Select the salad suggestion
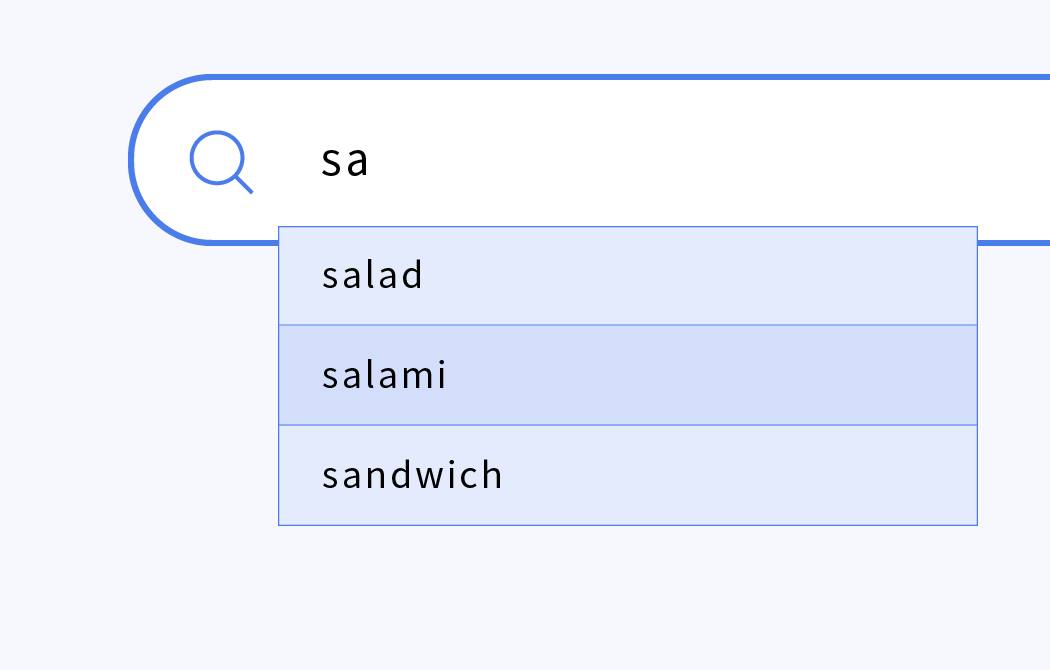This screenshot has width=1050, height=670. (x=628, y=276)
